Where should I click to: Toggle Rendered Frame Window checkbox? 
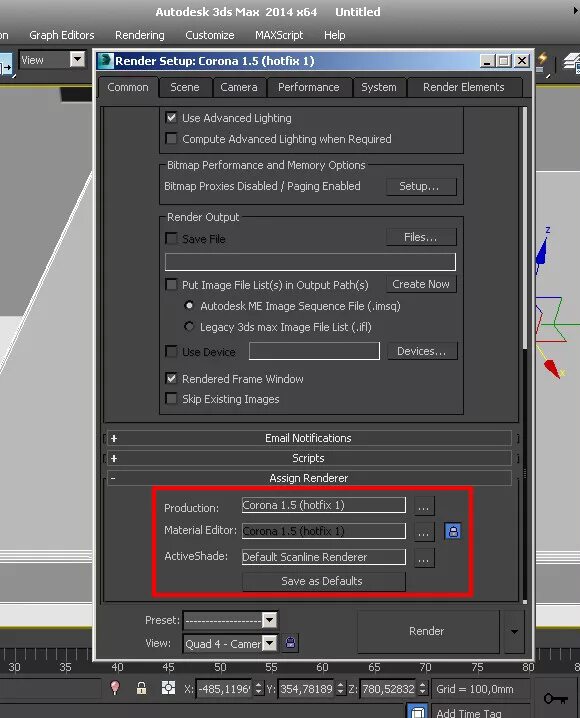click(171, 378)
